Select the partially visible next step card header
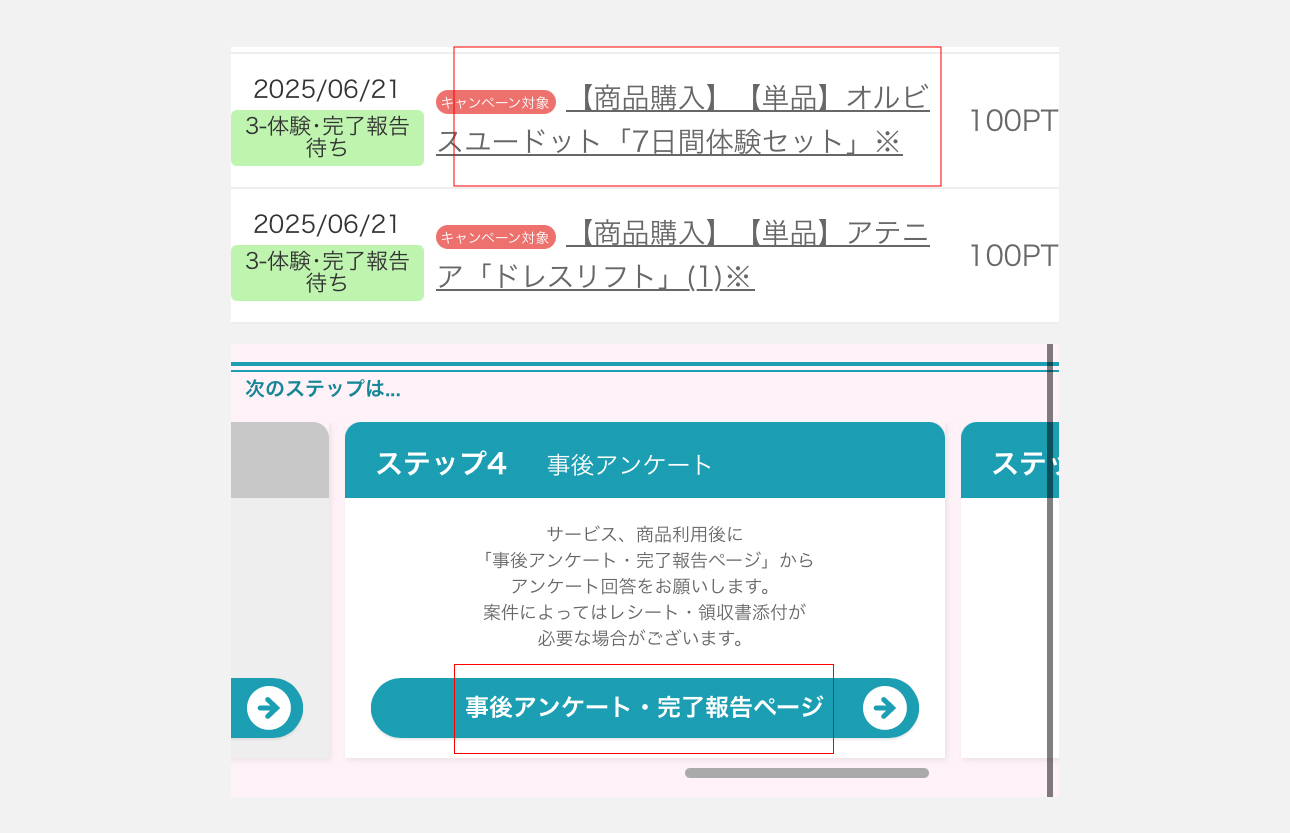 tap(1010, 460)
